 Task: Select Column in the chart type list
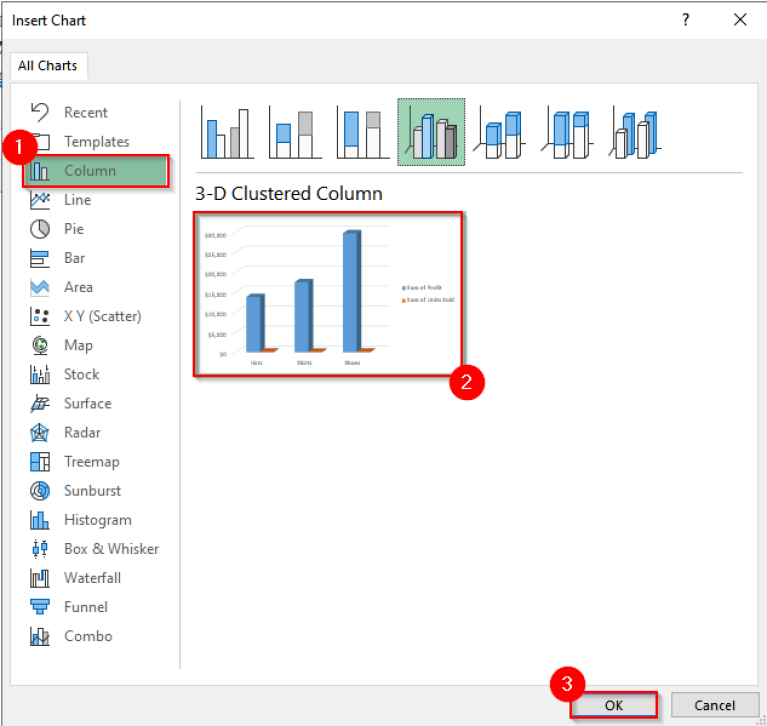90,171
